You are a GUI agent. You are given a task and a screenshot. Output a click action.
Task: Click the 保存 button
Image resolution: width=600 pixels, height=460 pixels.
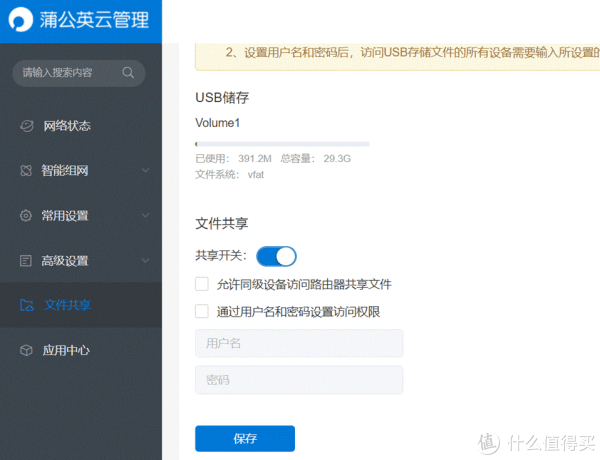tap(245, 439)
